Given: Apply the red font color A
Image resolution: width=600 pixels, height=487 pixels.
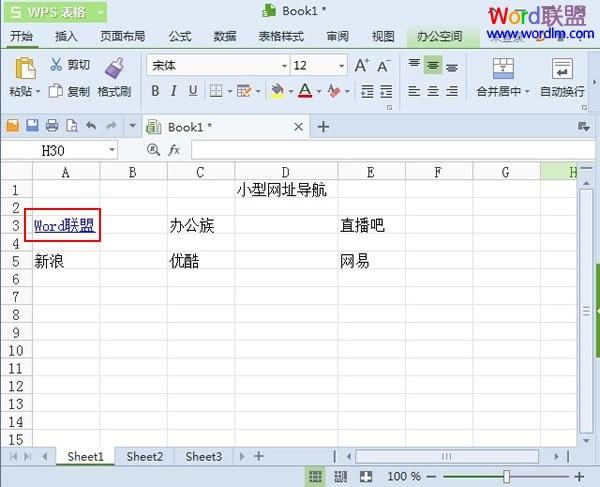Looking at the screenshot, I should [305, 91].
